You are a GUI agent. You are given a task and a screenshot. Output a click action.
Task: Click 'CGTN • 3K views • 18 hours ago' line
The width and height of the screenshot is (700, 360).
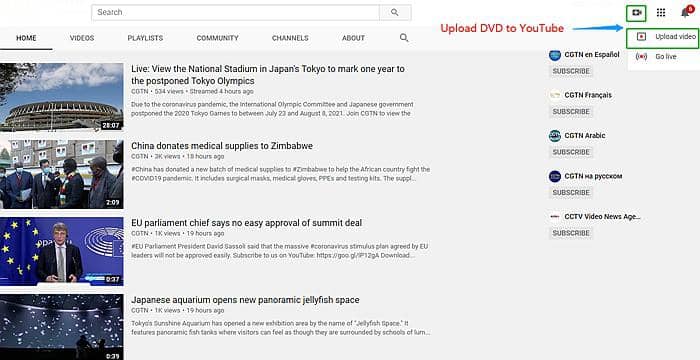tap(178, 156)
